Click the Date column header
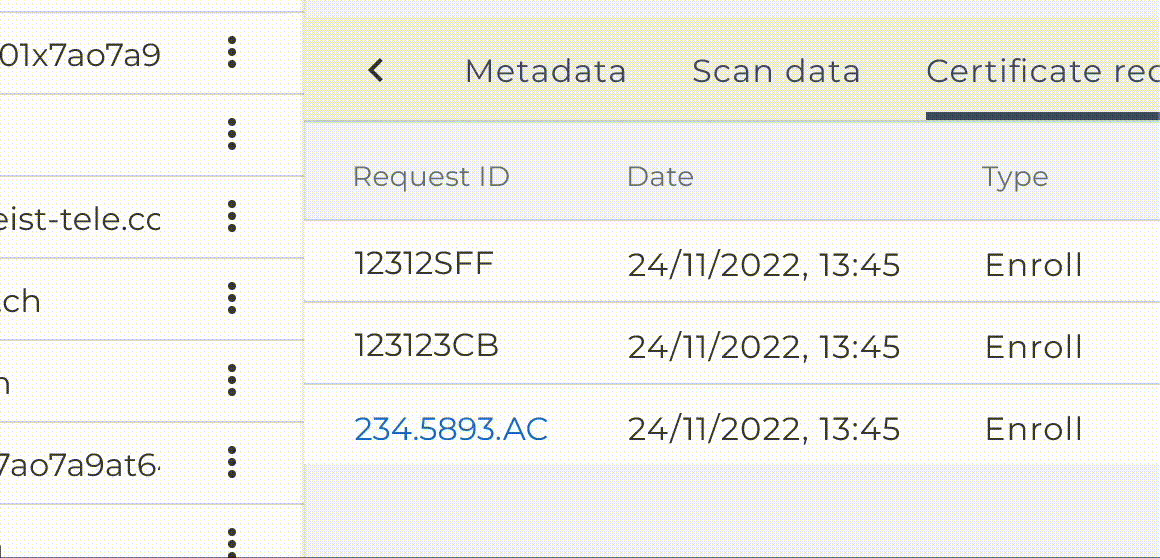 coord(660,177)
